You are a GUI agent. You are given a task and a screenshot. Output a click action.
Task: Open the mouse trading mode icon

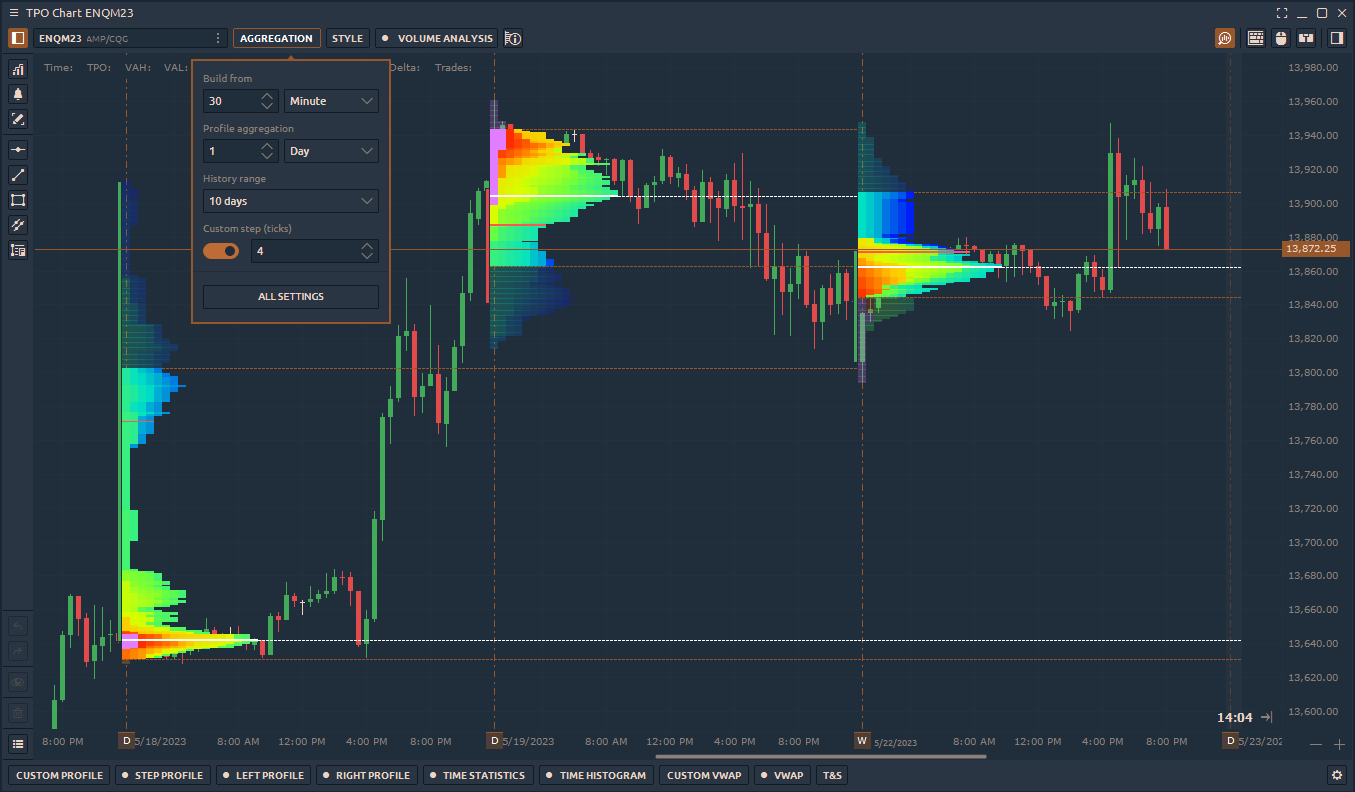1280,38
